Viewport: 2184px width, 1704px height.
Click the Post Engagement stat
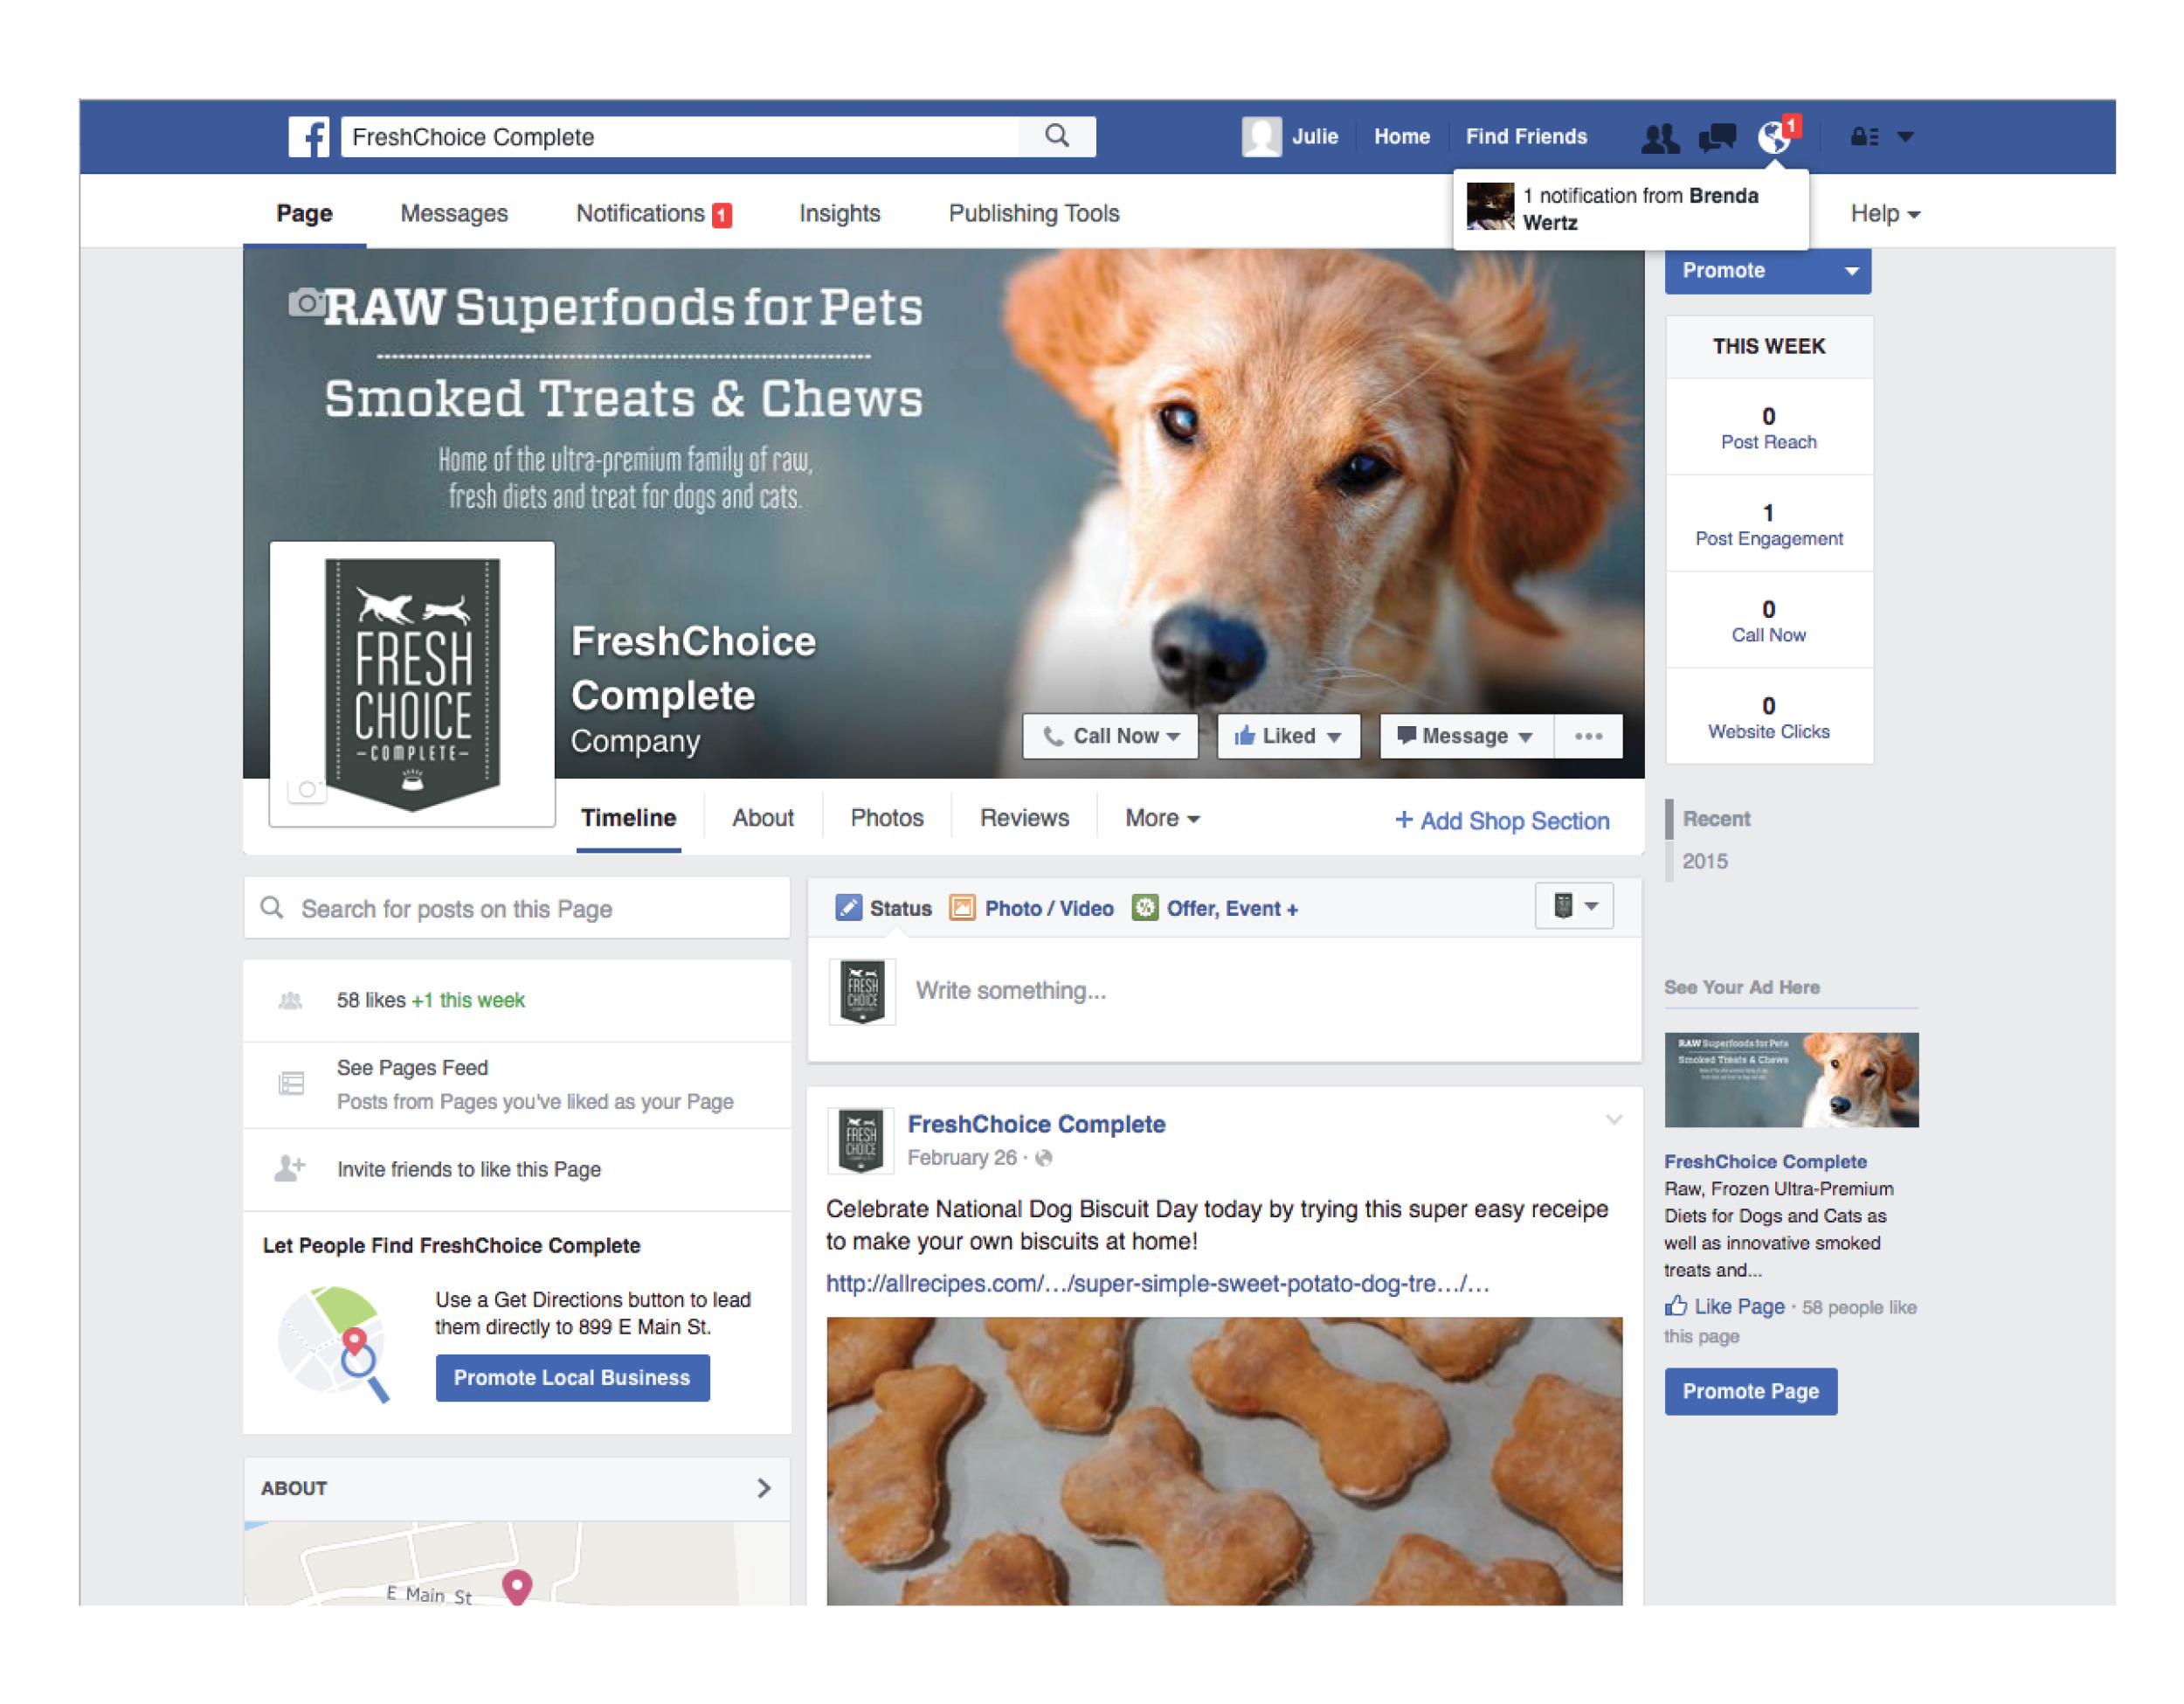[1768, 525]
